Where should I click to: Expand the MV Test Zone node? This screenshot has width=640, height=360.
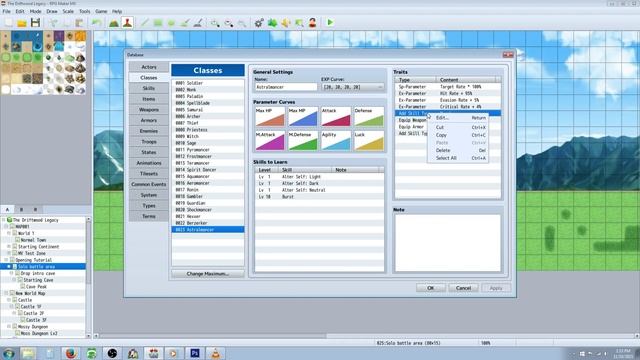9,253
